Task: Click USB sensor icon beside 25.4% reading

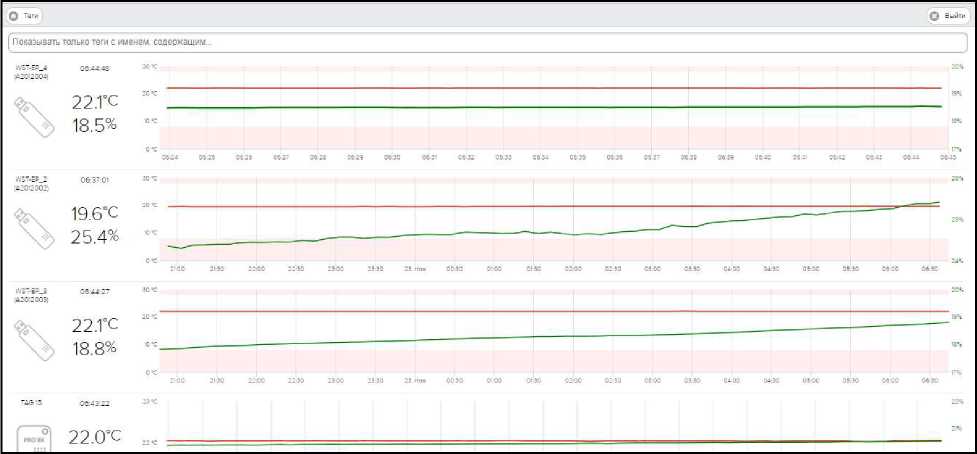Action: pyautogui.click(x=33, y=229)
